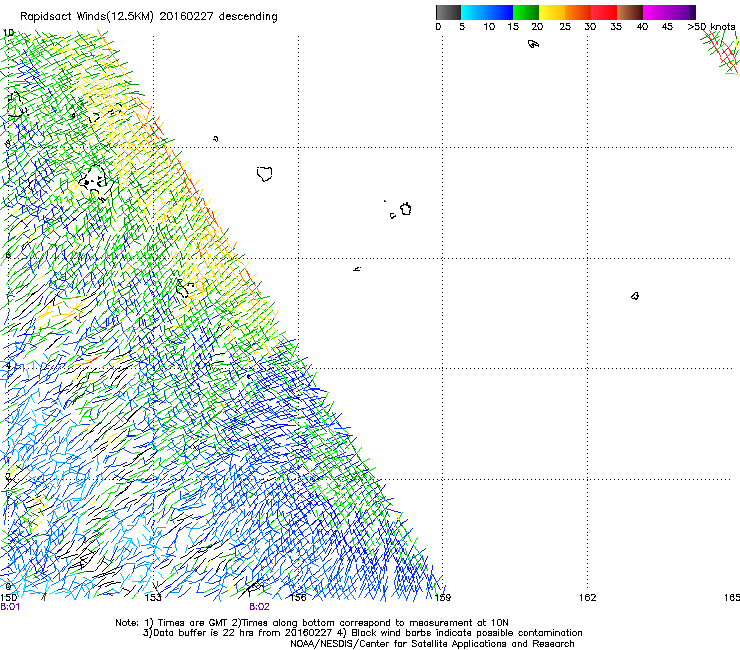
Task: Click the island outline near 158 longitude
Action: tap(406, 209)
